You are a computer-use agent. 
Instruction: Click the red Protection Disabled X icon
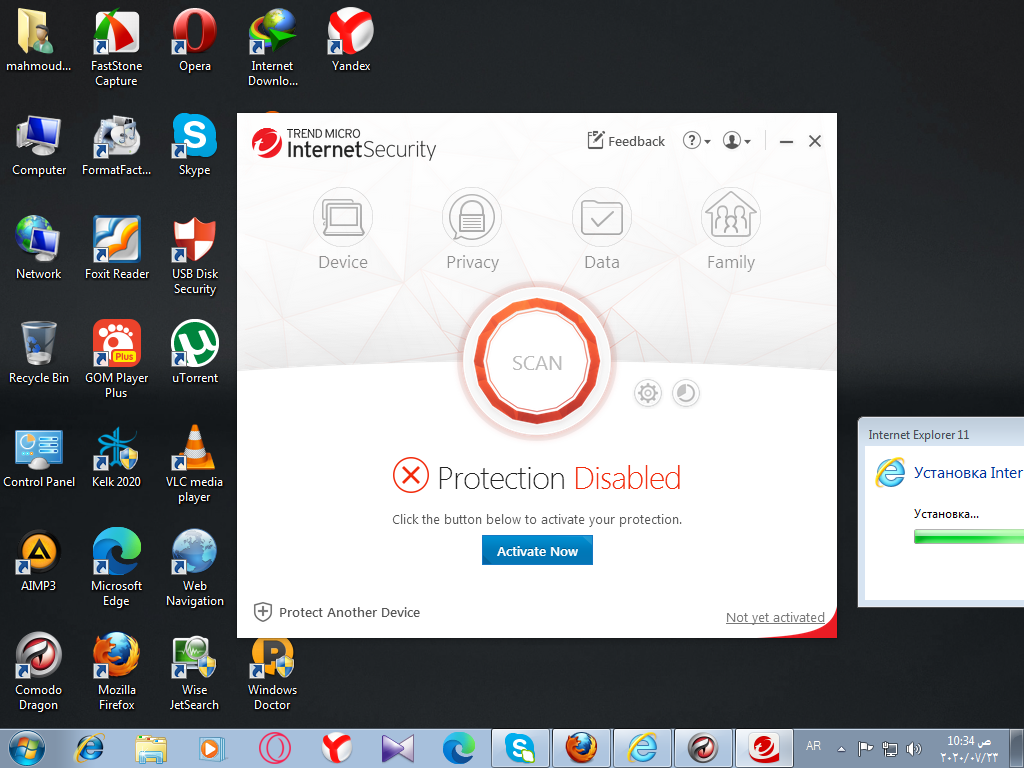[411, 475]
